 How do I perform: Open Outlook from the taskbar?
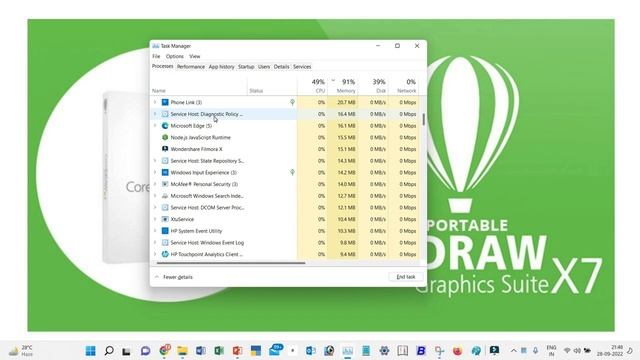pos(311,351)
